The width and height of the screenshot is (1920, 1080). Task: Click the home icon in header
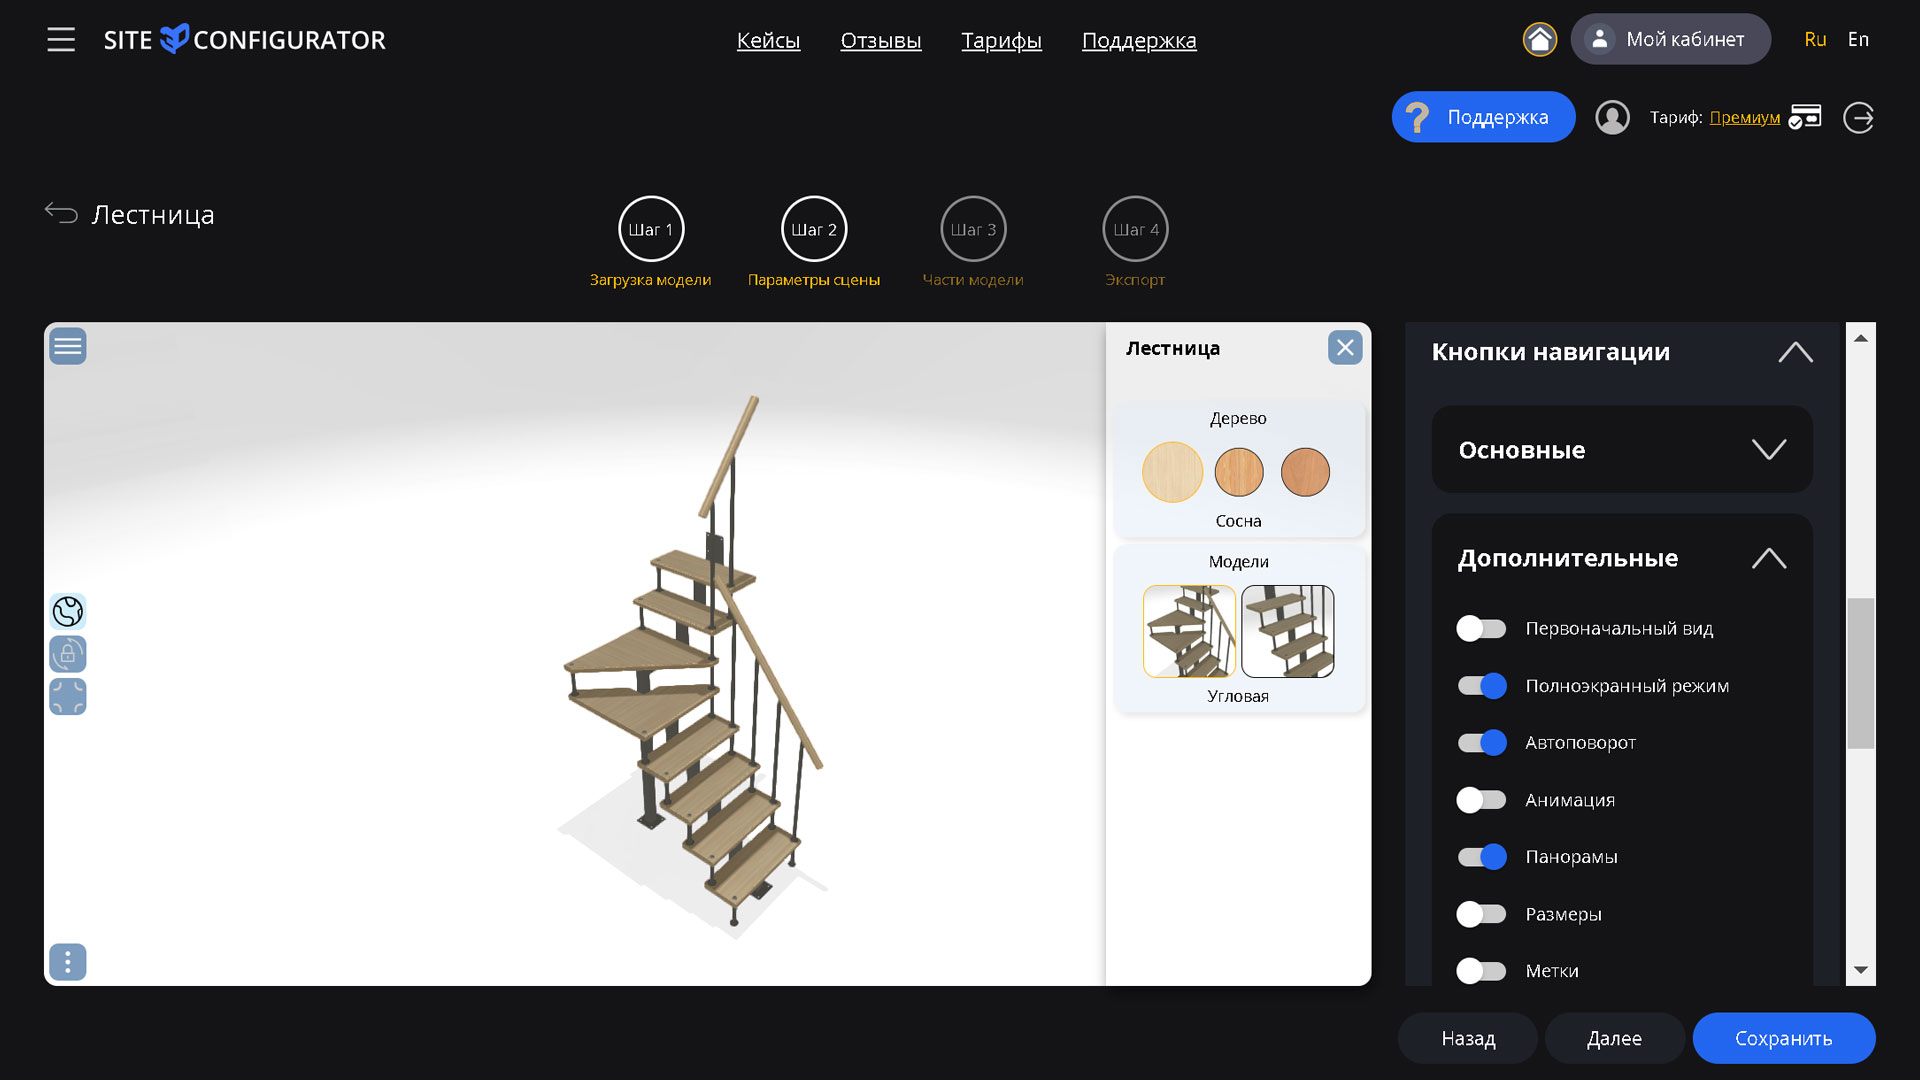[1539, 40]
